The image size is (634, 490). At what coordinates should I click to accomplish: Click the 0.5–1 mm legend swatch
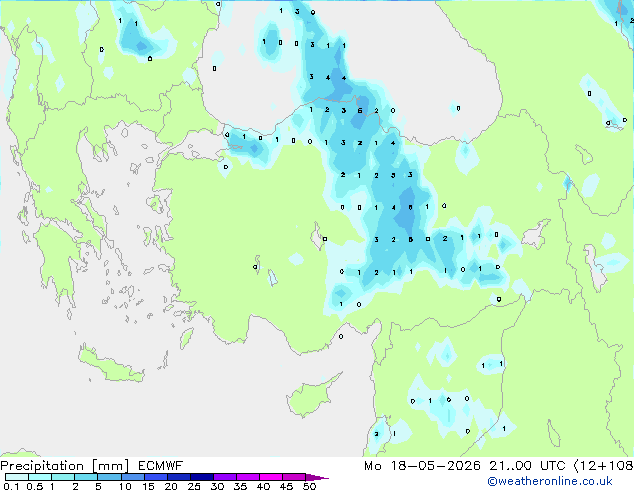coord(40,477)
